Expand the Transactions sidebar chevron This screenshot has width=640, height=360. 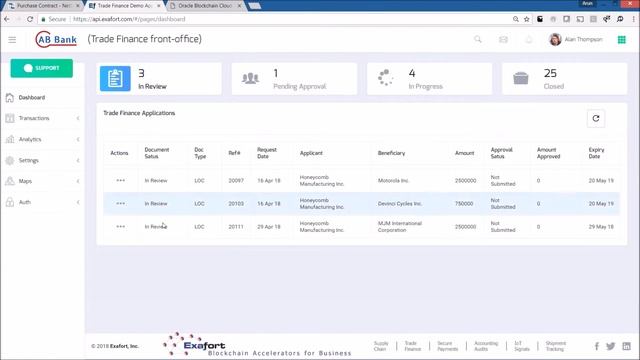(x=78, y=118)
